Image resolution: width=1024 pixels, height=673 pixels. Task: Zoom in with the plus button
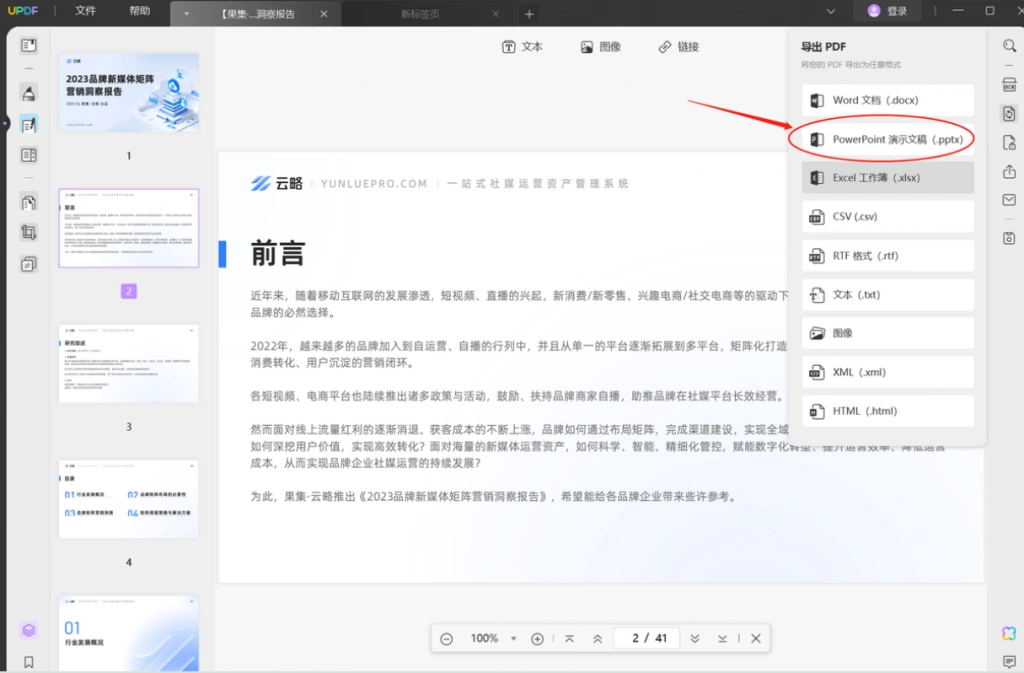(537, 638)
